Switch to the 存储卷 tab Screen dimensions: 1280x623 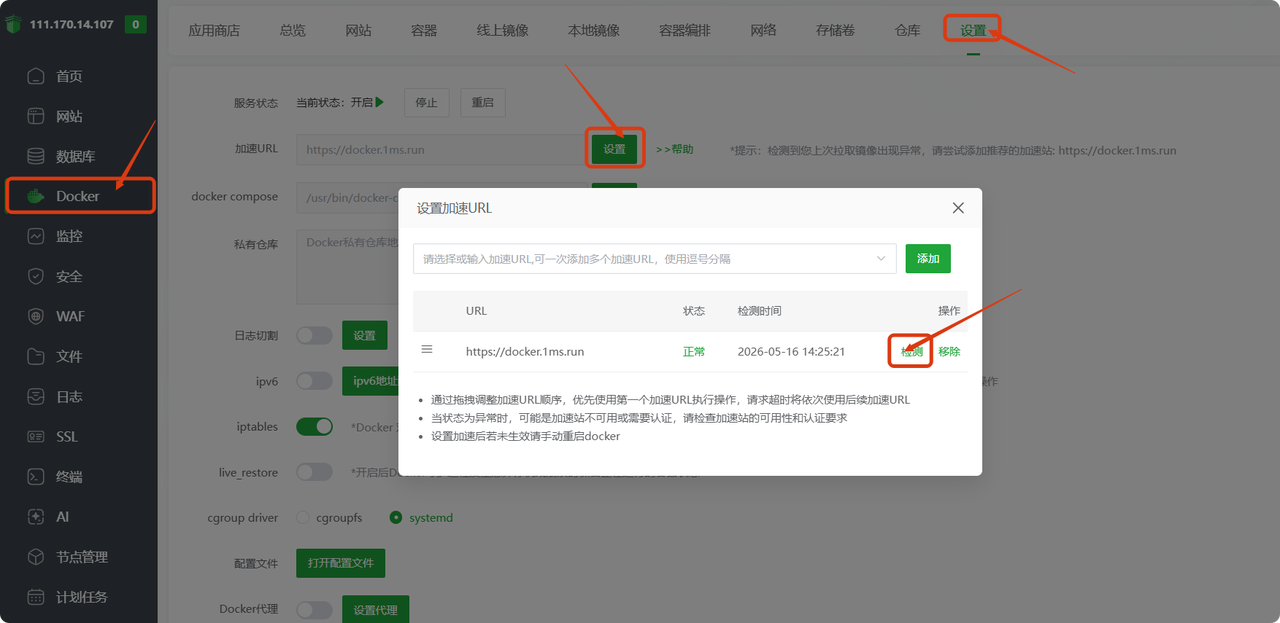click(835, 30)
